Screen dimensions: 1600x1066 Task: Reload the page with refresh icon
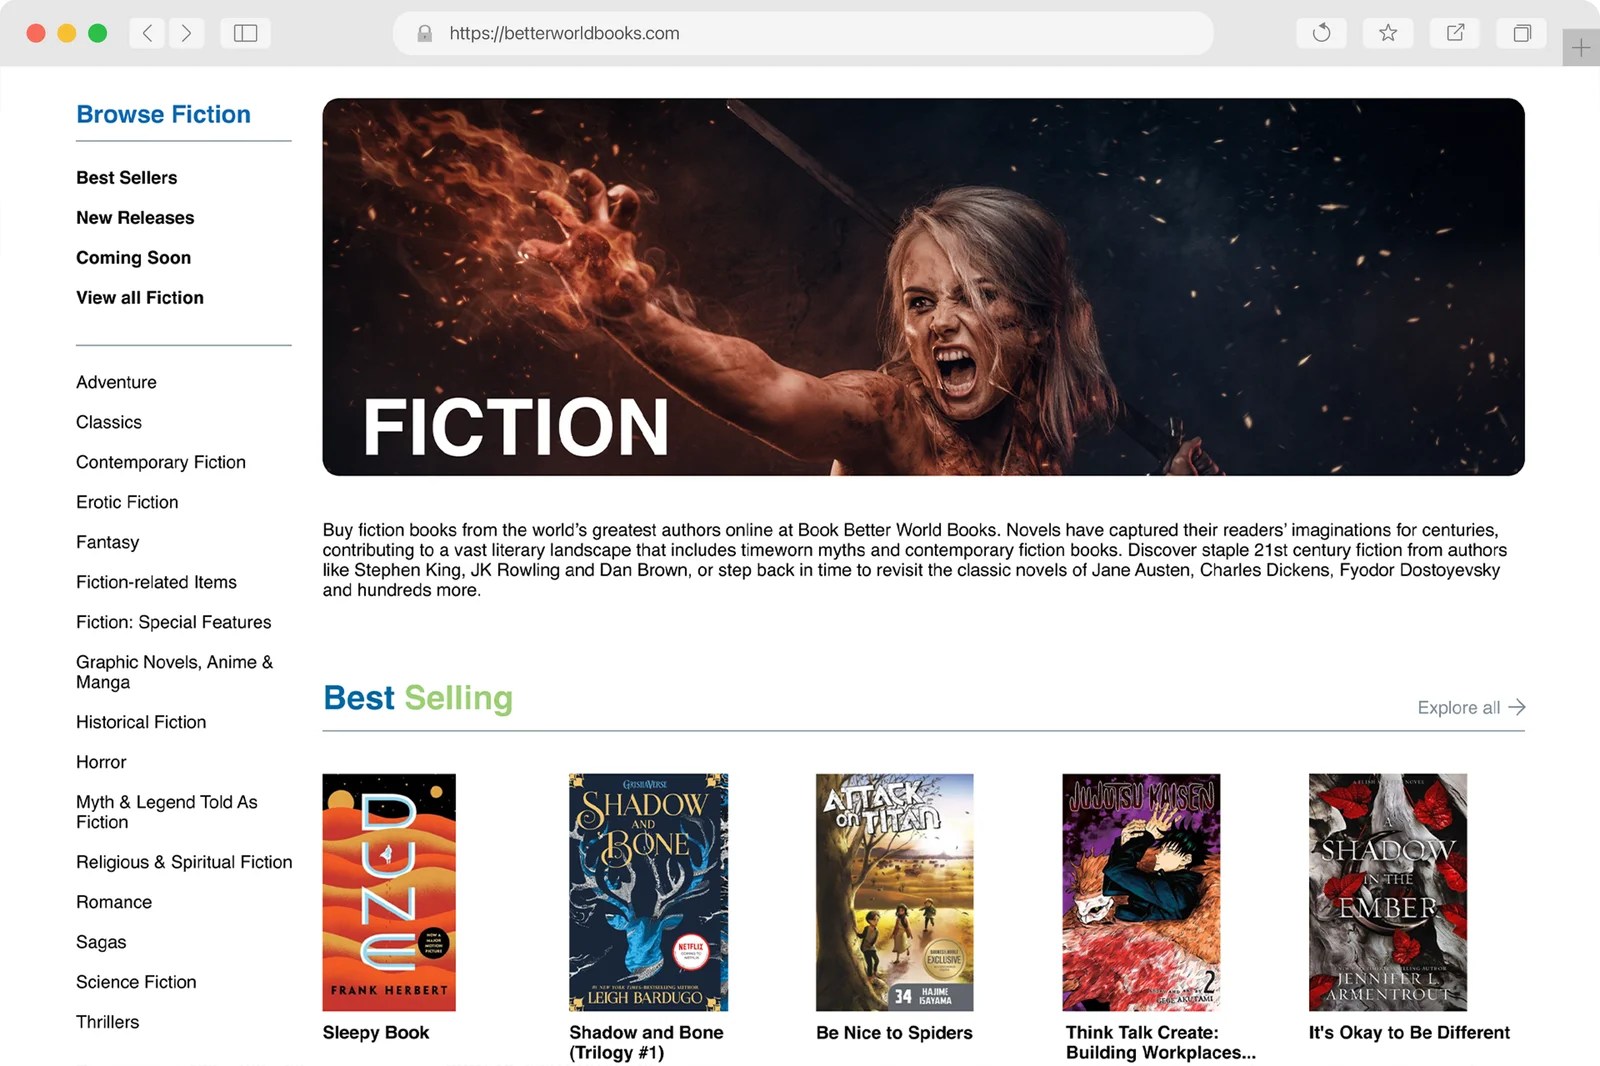click(x=1321, y=33)
